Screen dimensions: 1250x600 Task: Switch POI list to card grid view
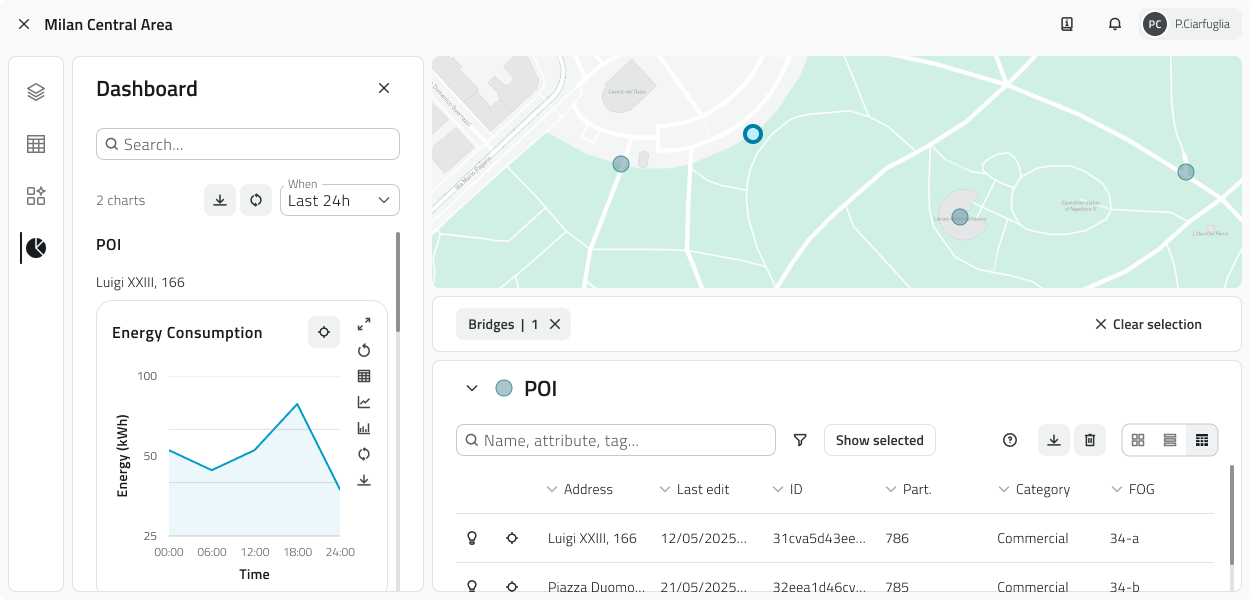coord(1138,440)
